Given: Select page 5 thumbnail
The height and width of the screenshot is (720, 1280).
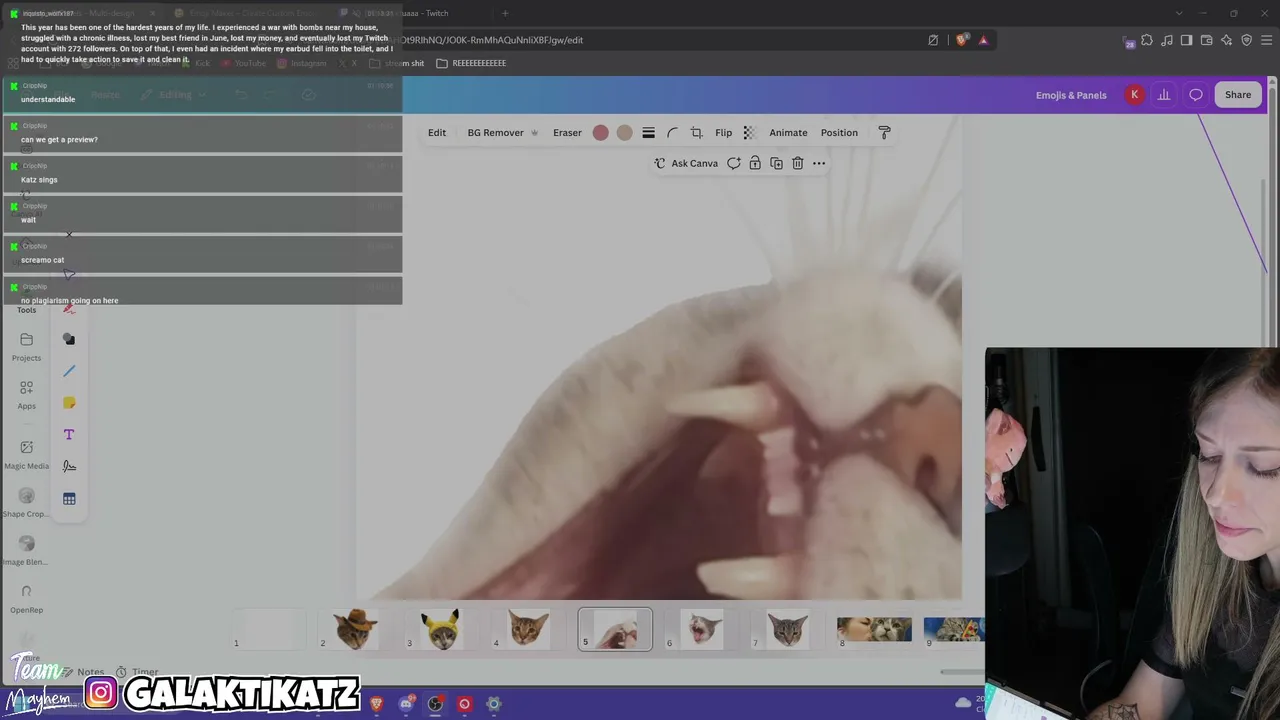Looking at the screenshot, I should 615,629.
